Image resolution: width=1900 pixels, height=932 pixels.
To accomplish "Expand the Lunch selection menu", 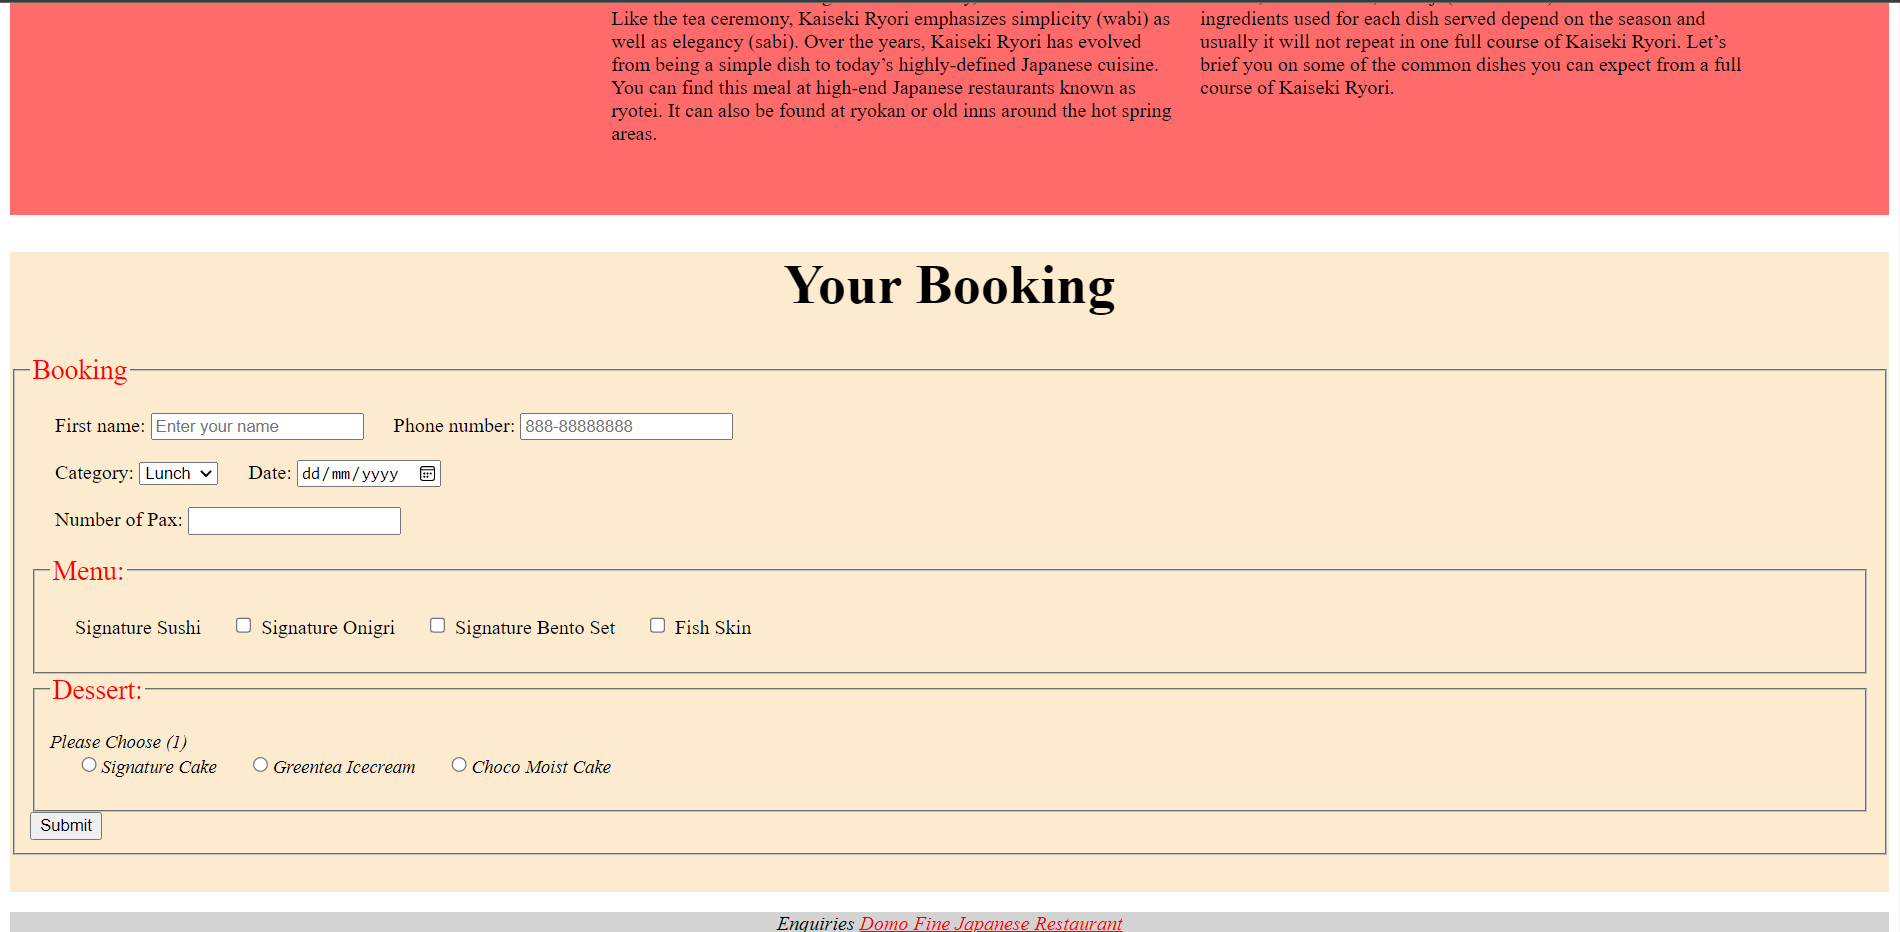I will click(x=177, y=473).
